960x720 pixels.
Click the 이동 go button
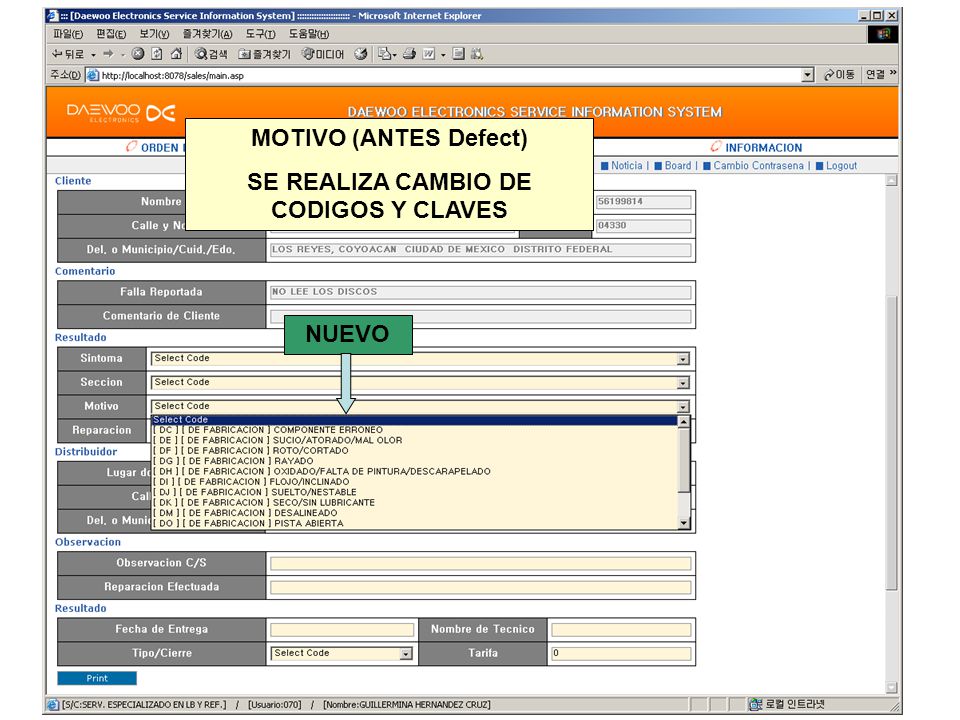839,75
